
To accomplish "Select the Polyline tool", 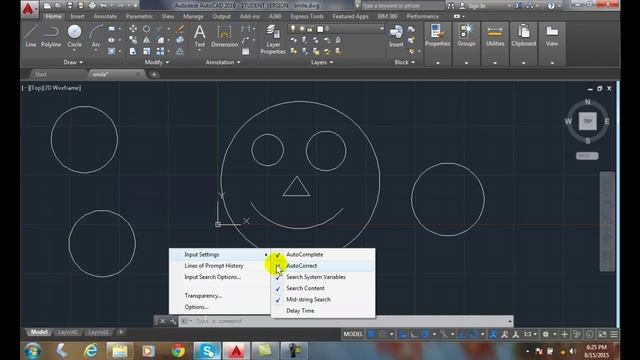I will (51, 36).
